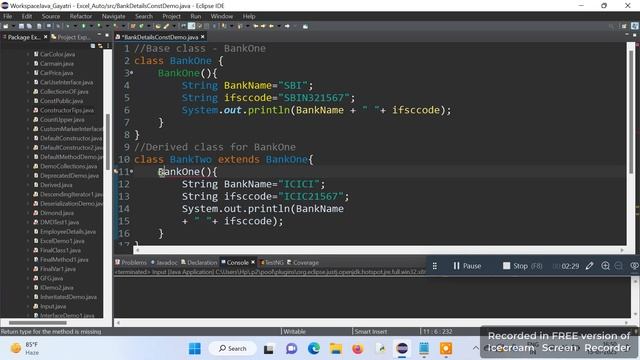Click the New Java Class green icon
This screenshot has height=360, width=640.
pyautogui.click(x=141, y=26)
